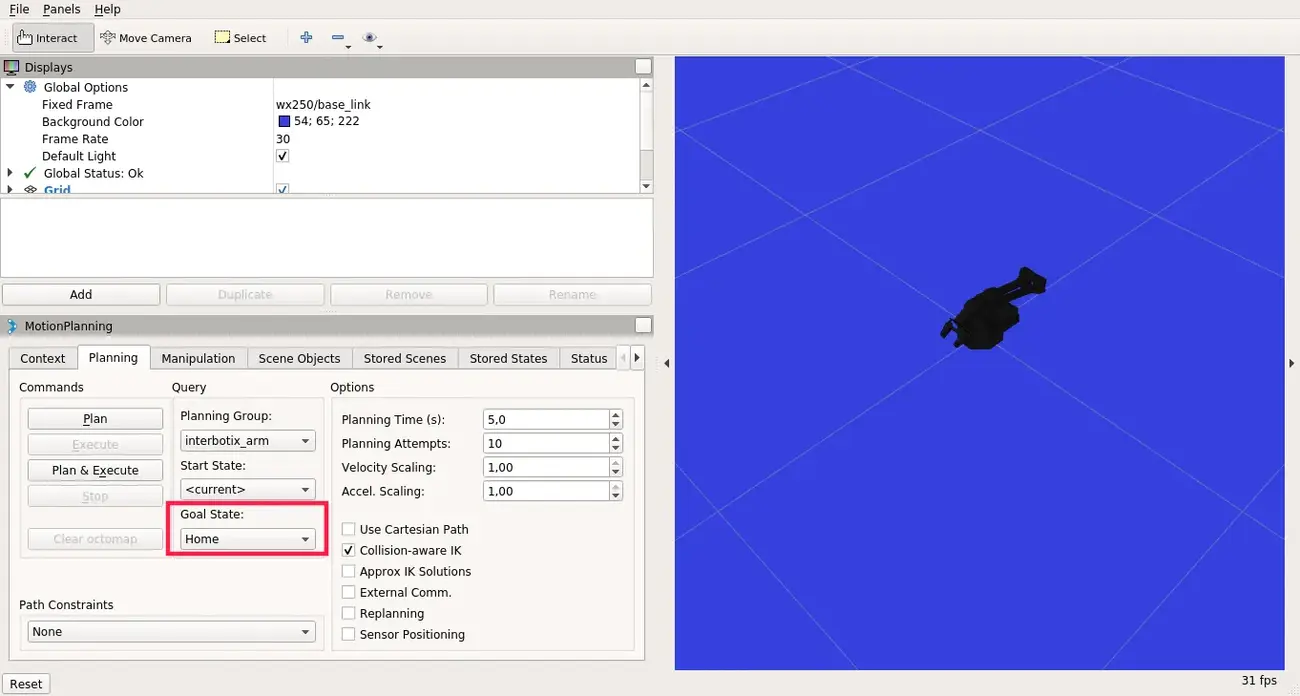1300x696 pixels.
Task: Click the Add display button
Action: click(x=81, y=294)
